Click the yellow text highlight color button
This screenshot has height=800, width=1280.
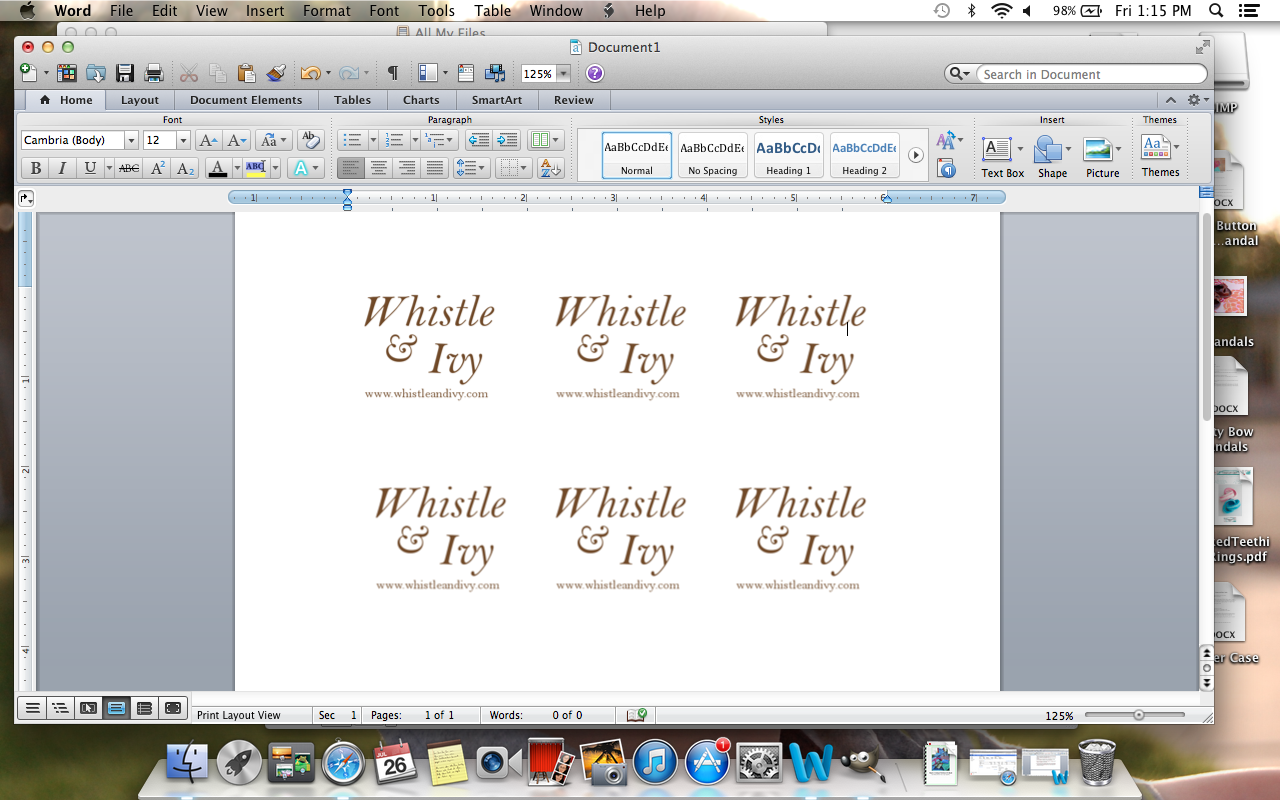[x=256, y=168]
